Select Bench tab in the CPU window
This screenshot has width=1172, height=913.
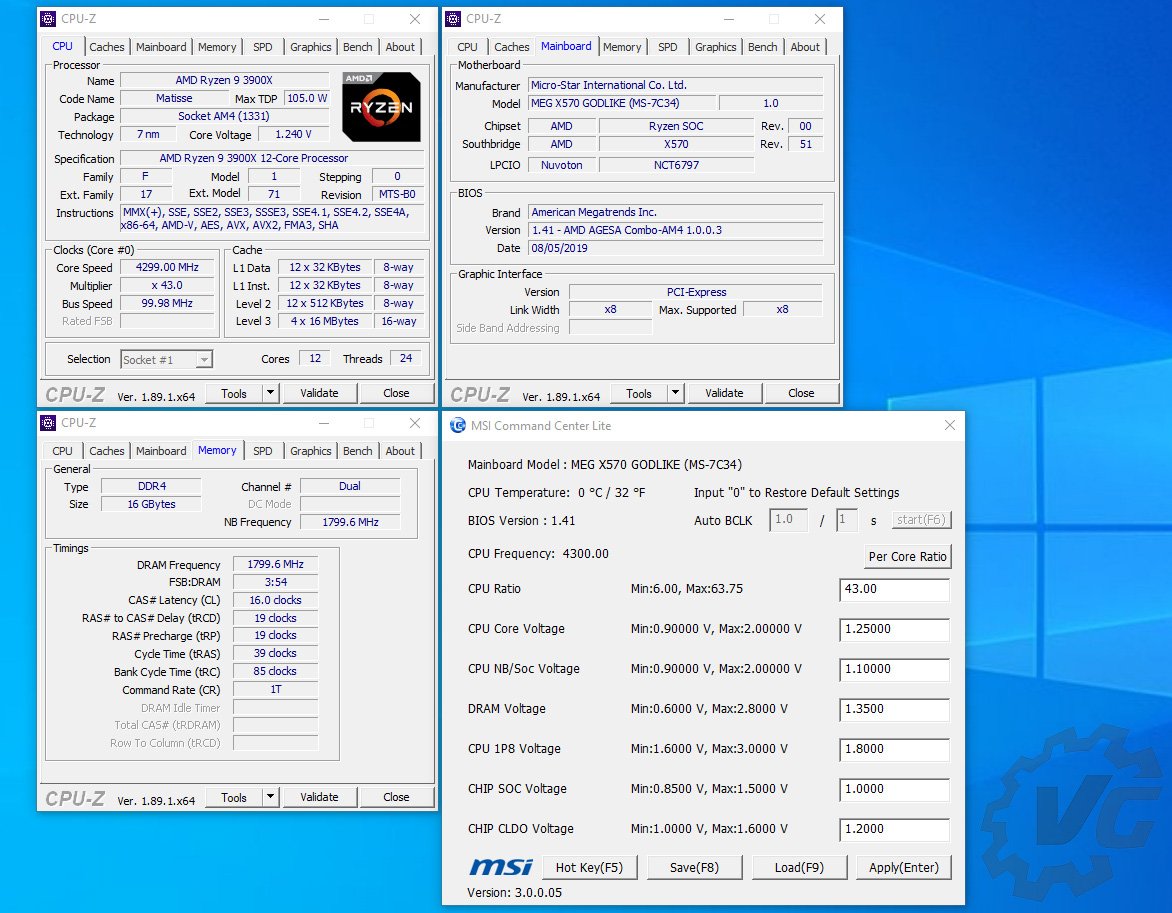click(357, 47)
